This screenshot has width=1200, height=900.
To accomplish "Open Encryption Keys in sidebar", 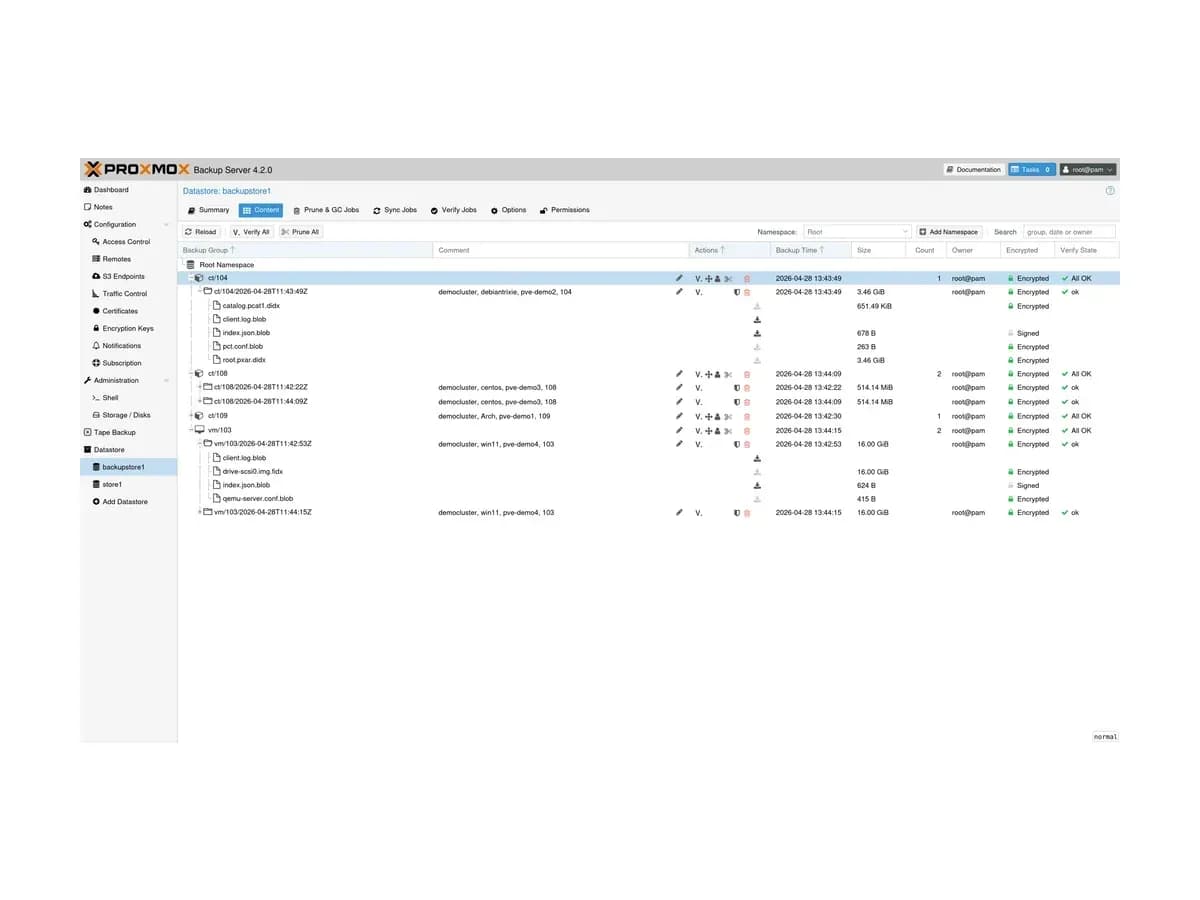I will point(128,328).
